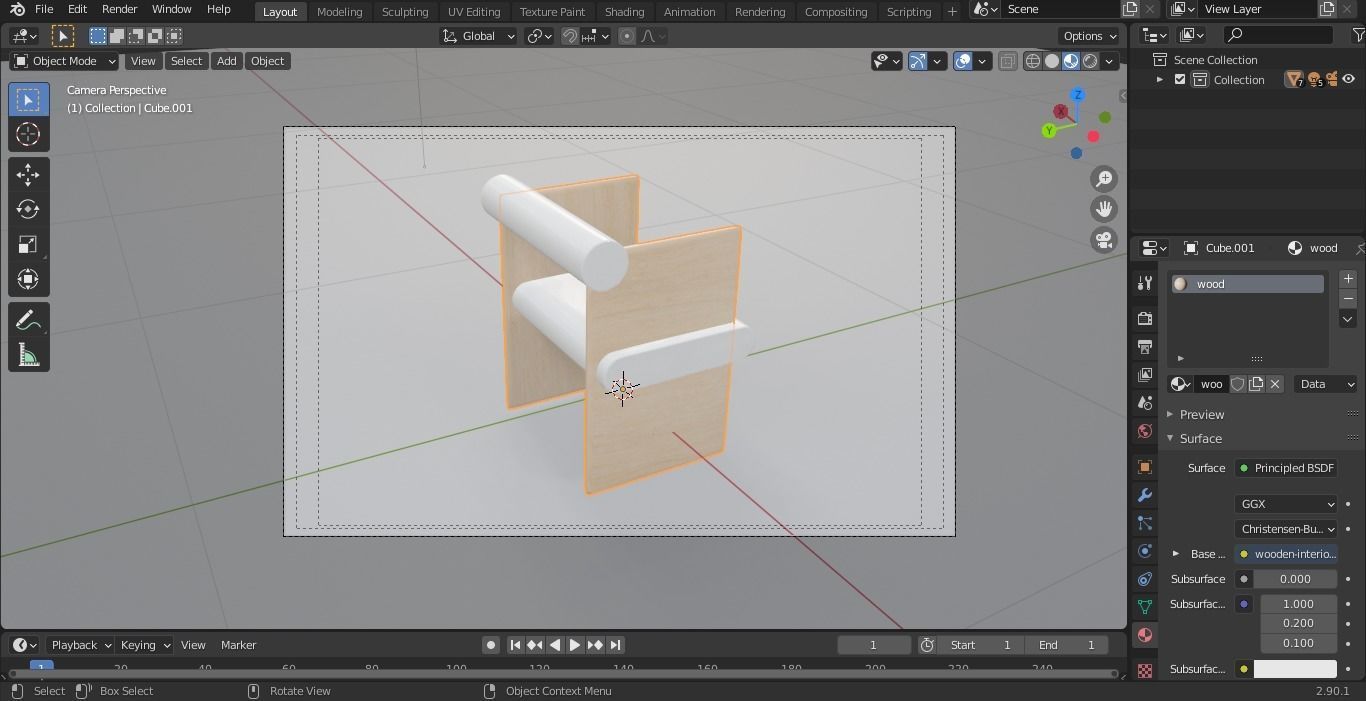1366x701 pixels.
Task: Open the Render properties tab
Action: (x=1145, y=318)
